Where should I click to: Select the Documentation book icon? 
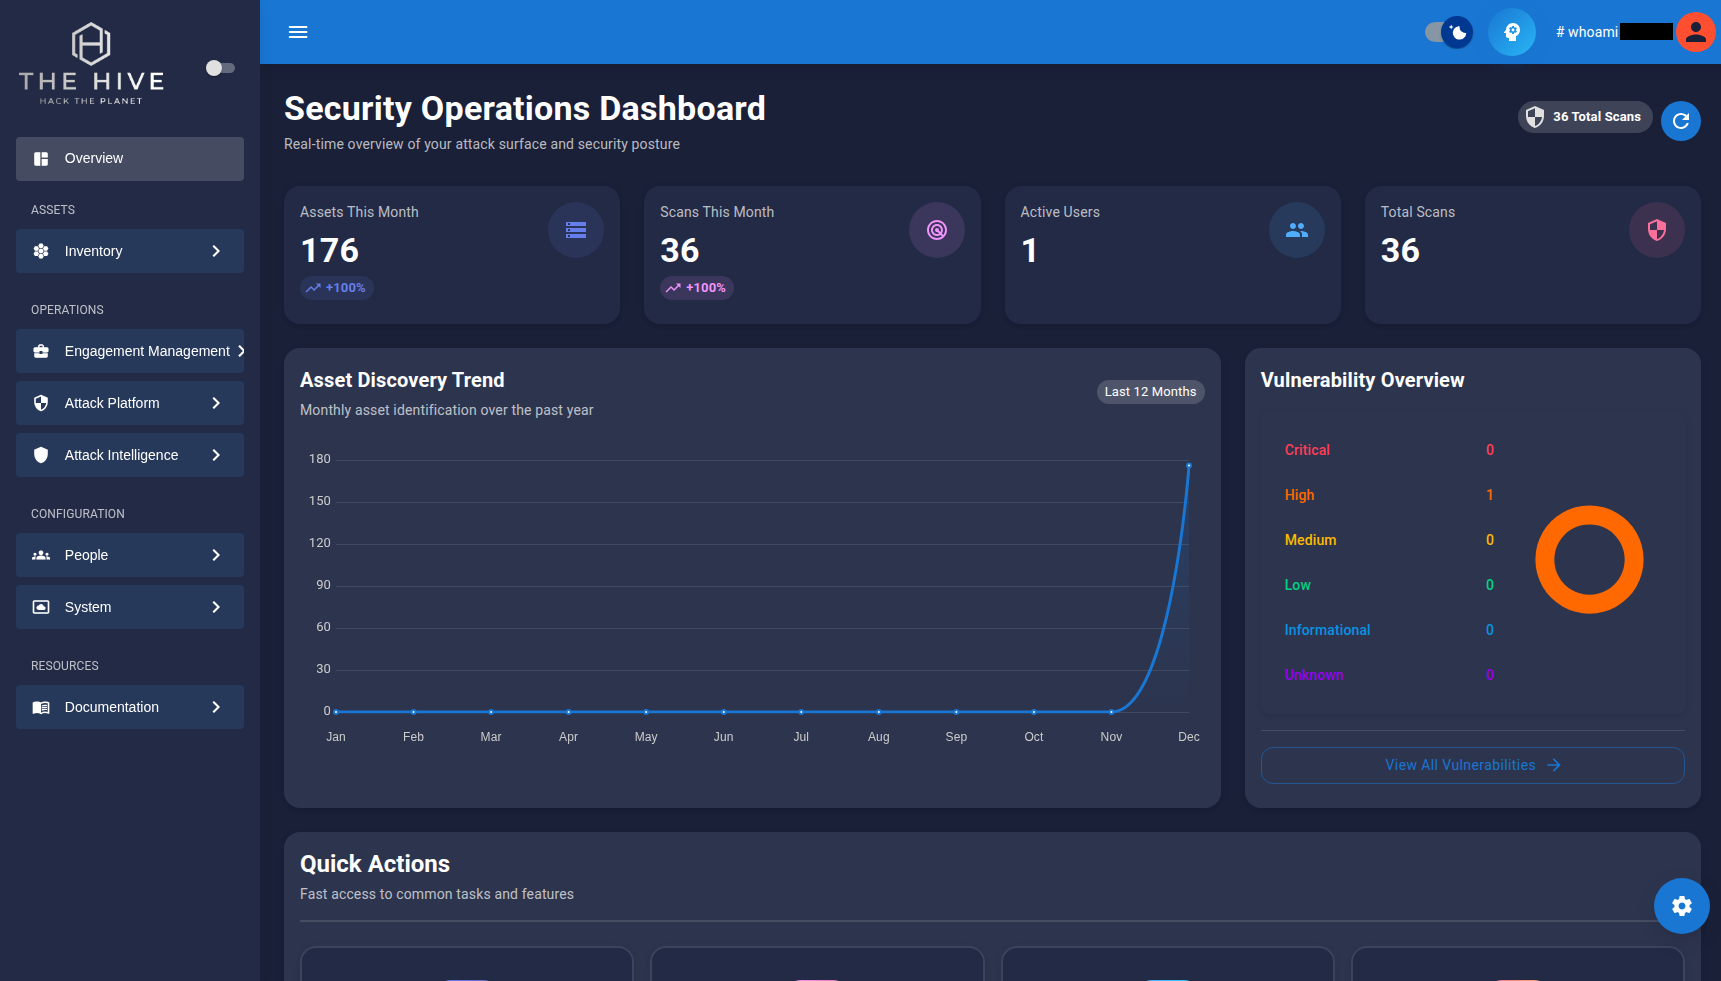(x=40, y=707)
